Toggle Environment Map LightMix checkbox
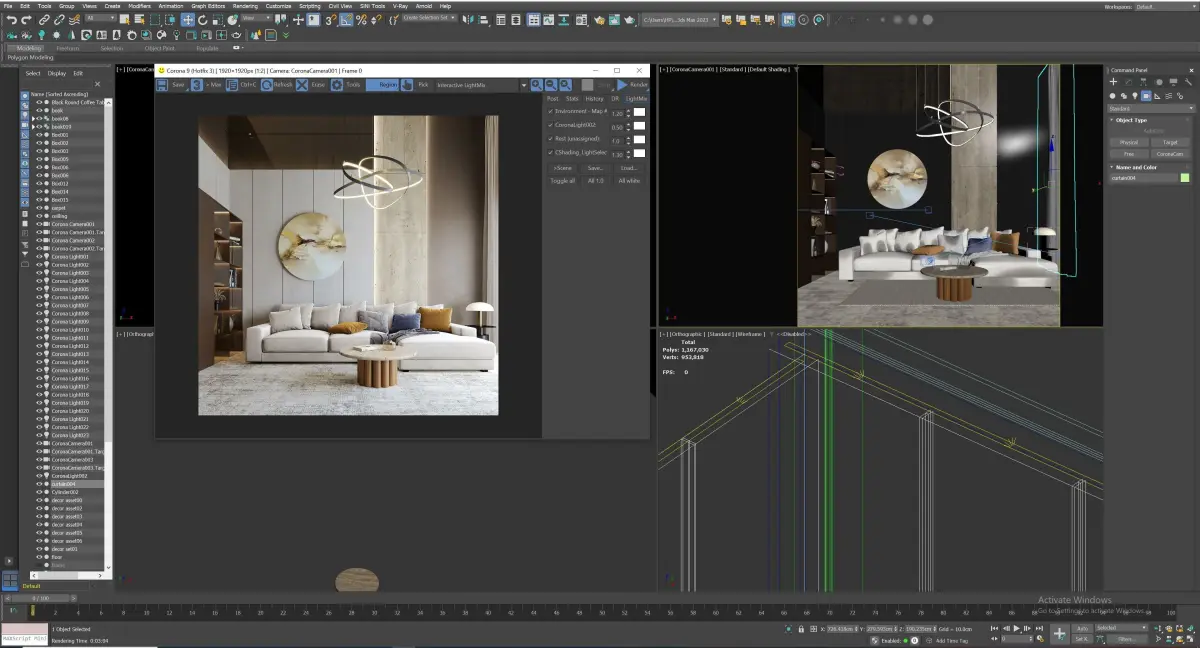 click(x=550, y=111)
